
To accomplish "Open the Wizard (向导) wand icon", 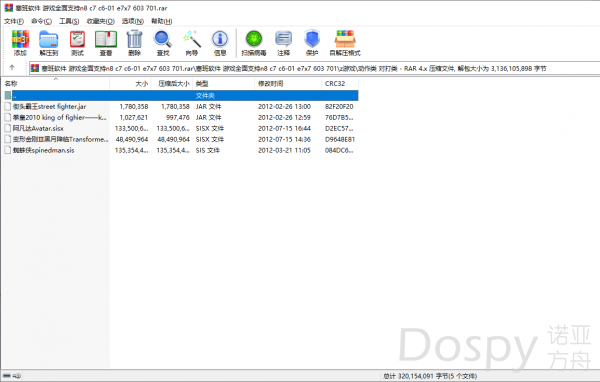I will point(192,43).
